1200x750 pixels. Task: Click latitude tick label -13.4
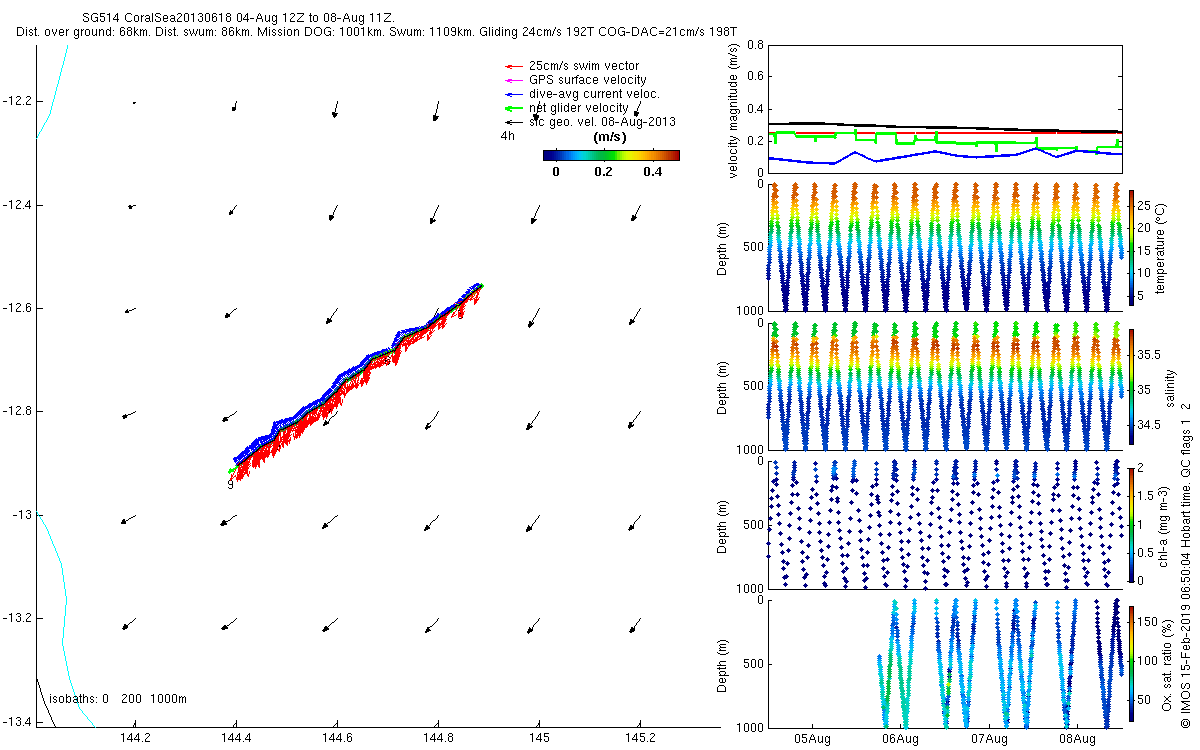coord(18,721)
